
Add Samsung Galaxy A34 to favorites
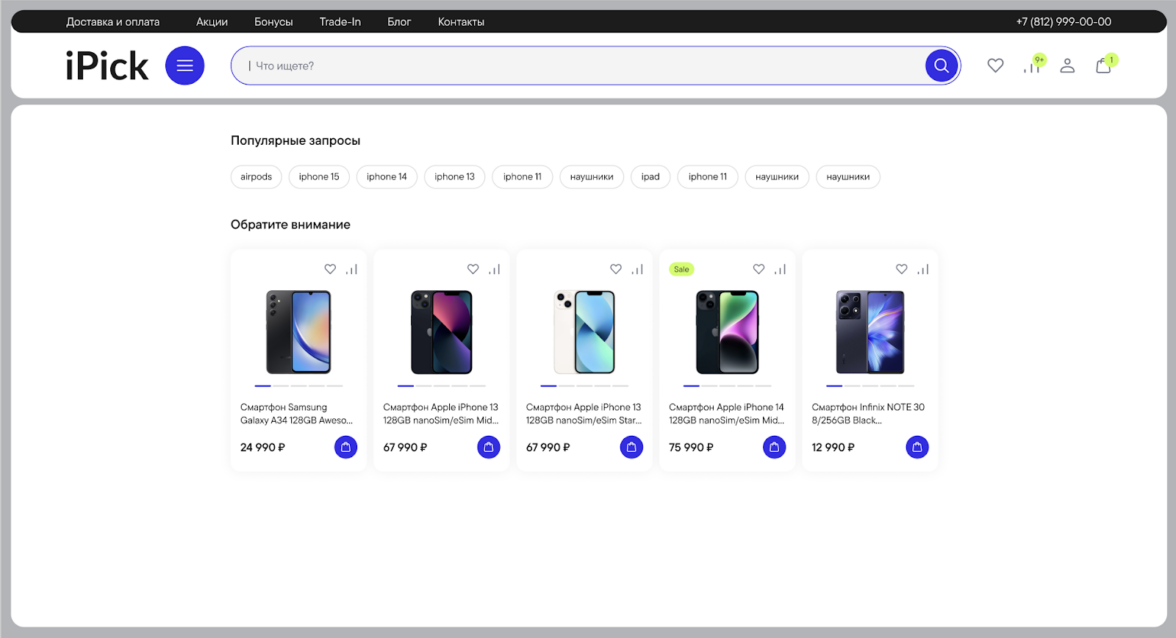330,269
